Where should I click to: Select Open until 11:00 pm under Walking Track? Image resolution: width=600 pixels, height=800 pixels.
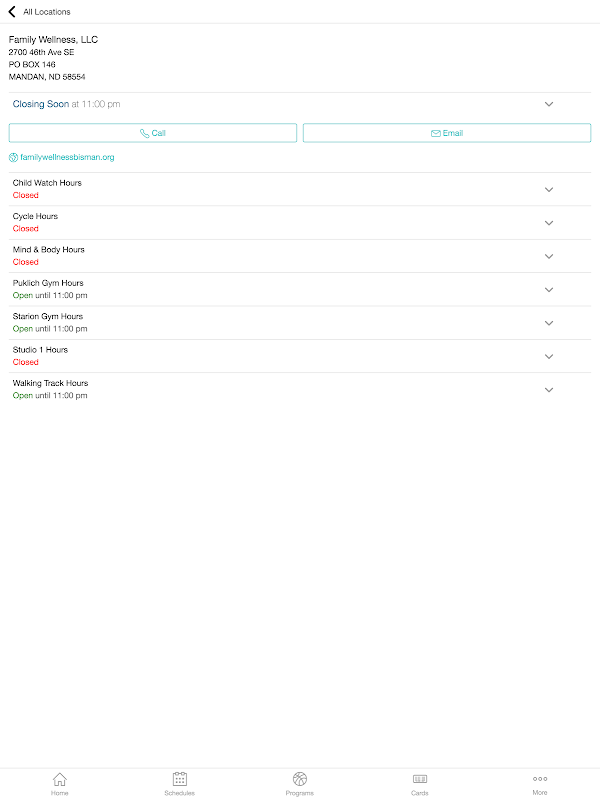pyautogui.click(x=50, y=395)
